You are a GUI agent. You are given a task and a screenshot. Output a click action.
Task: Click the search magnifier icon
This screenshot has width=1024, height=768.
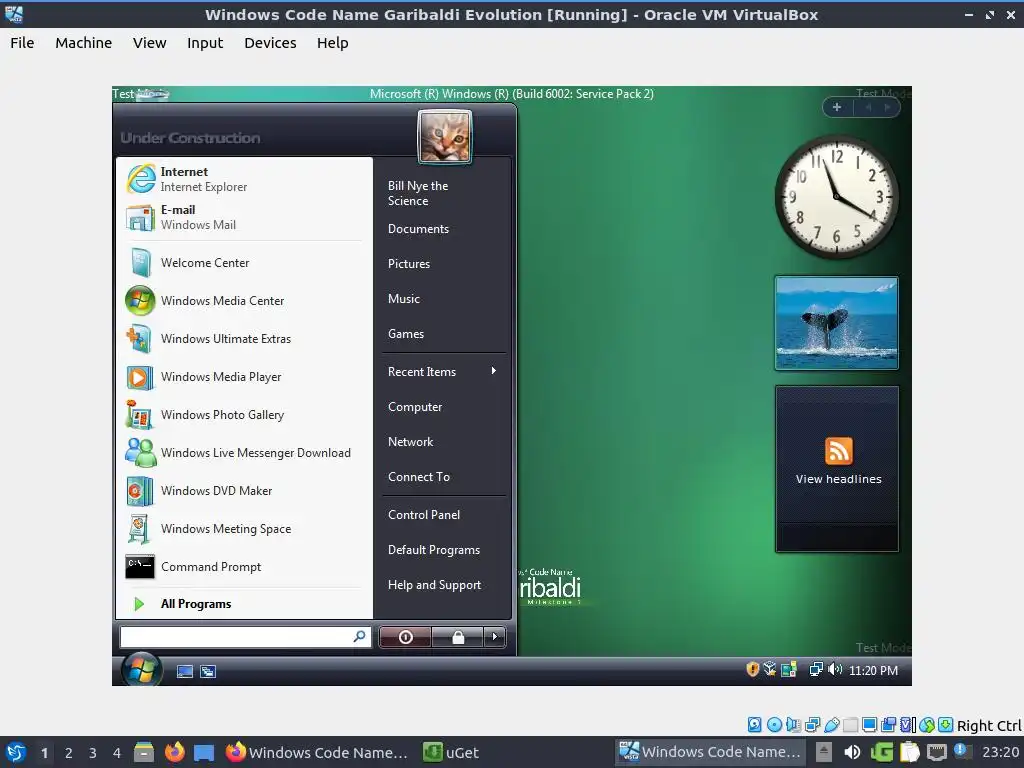pyautogui.click(x=359, y=636)
